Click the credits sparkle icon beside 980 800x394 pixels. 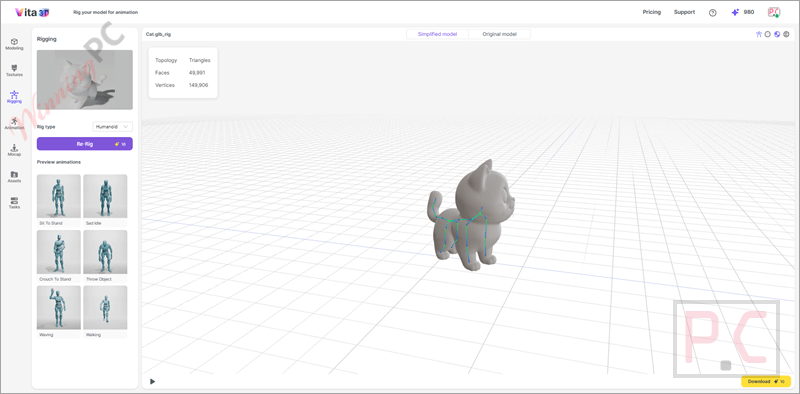735,12
